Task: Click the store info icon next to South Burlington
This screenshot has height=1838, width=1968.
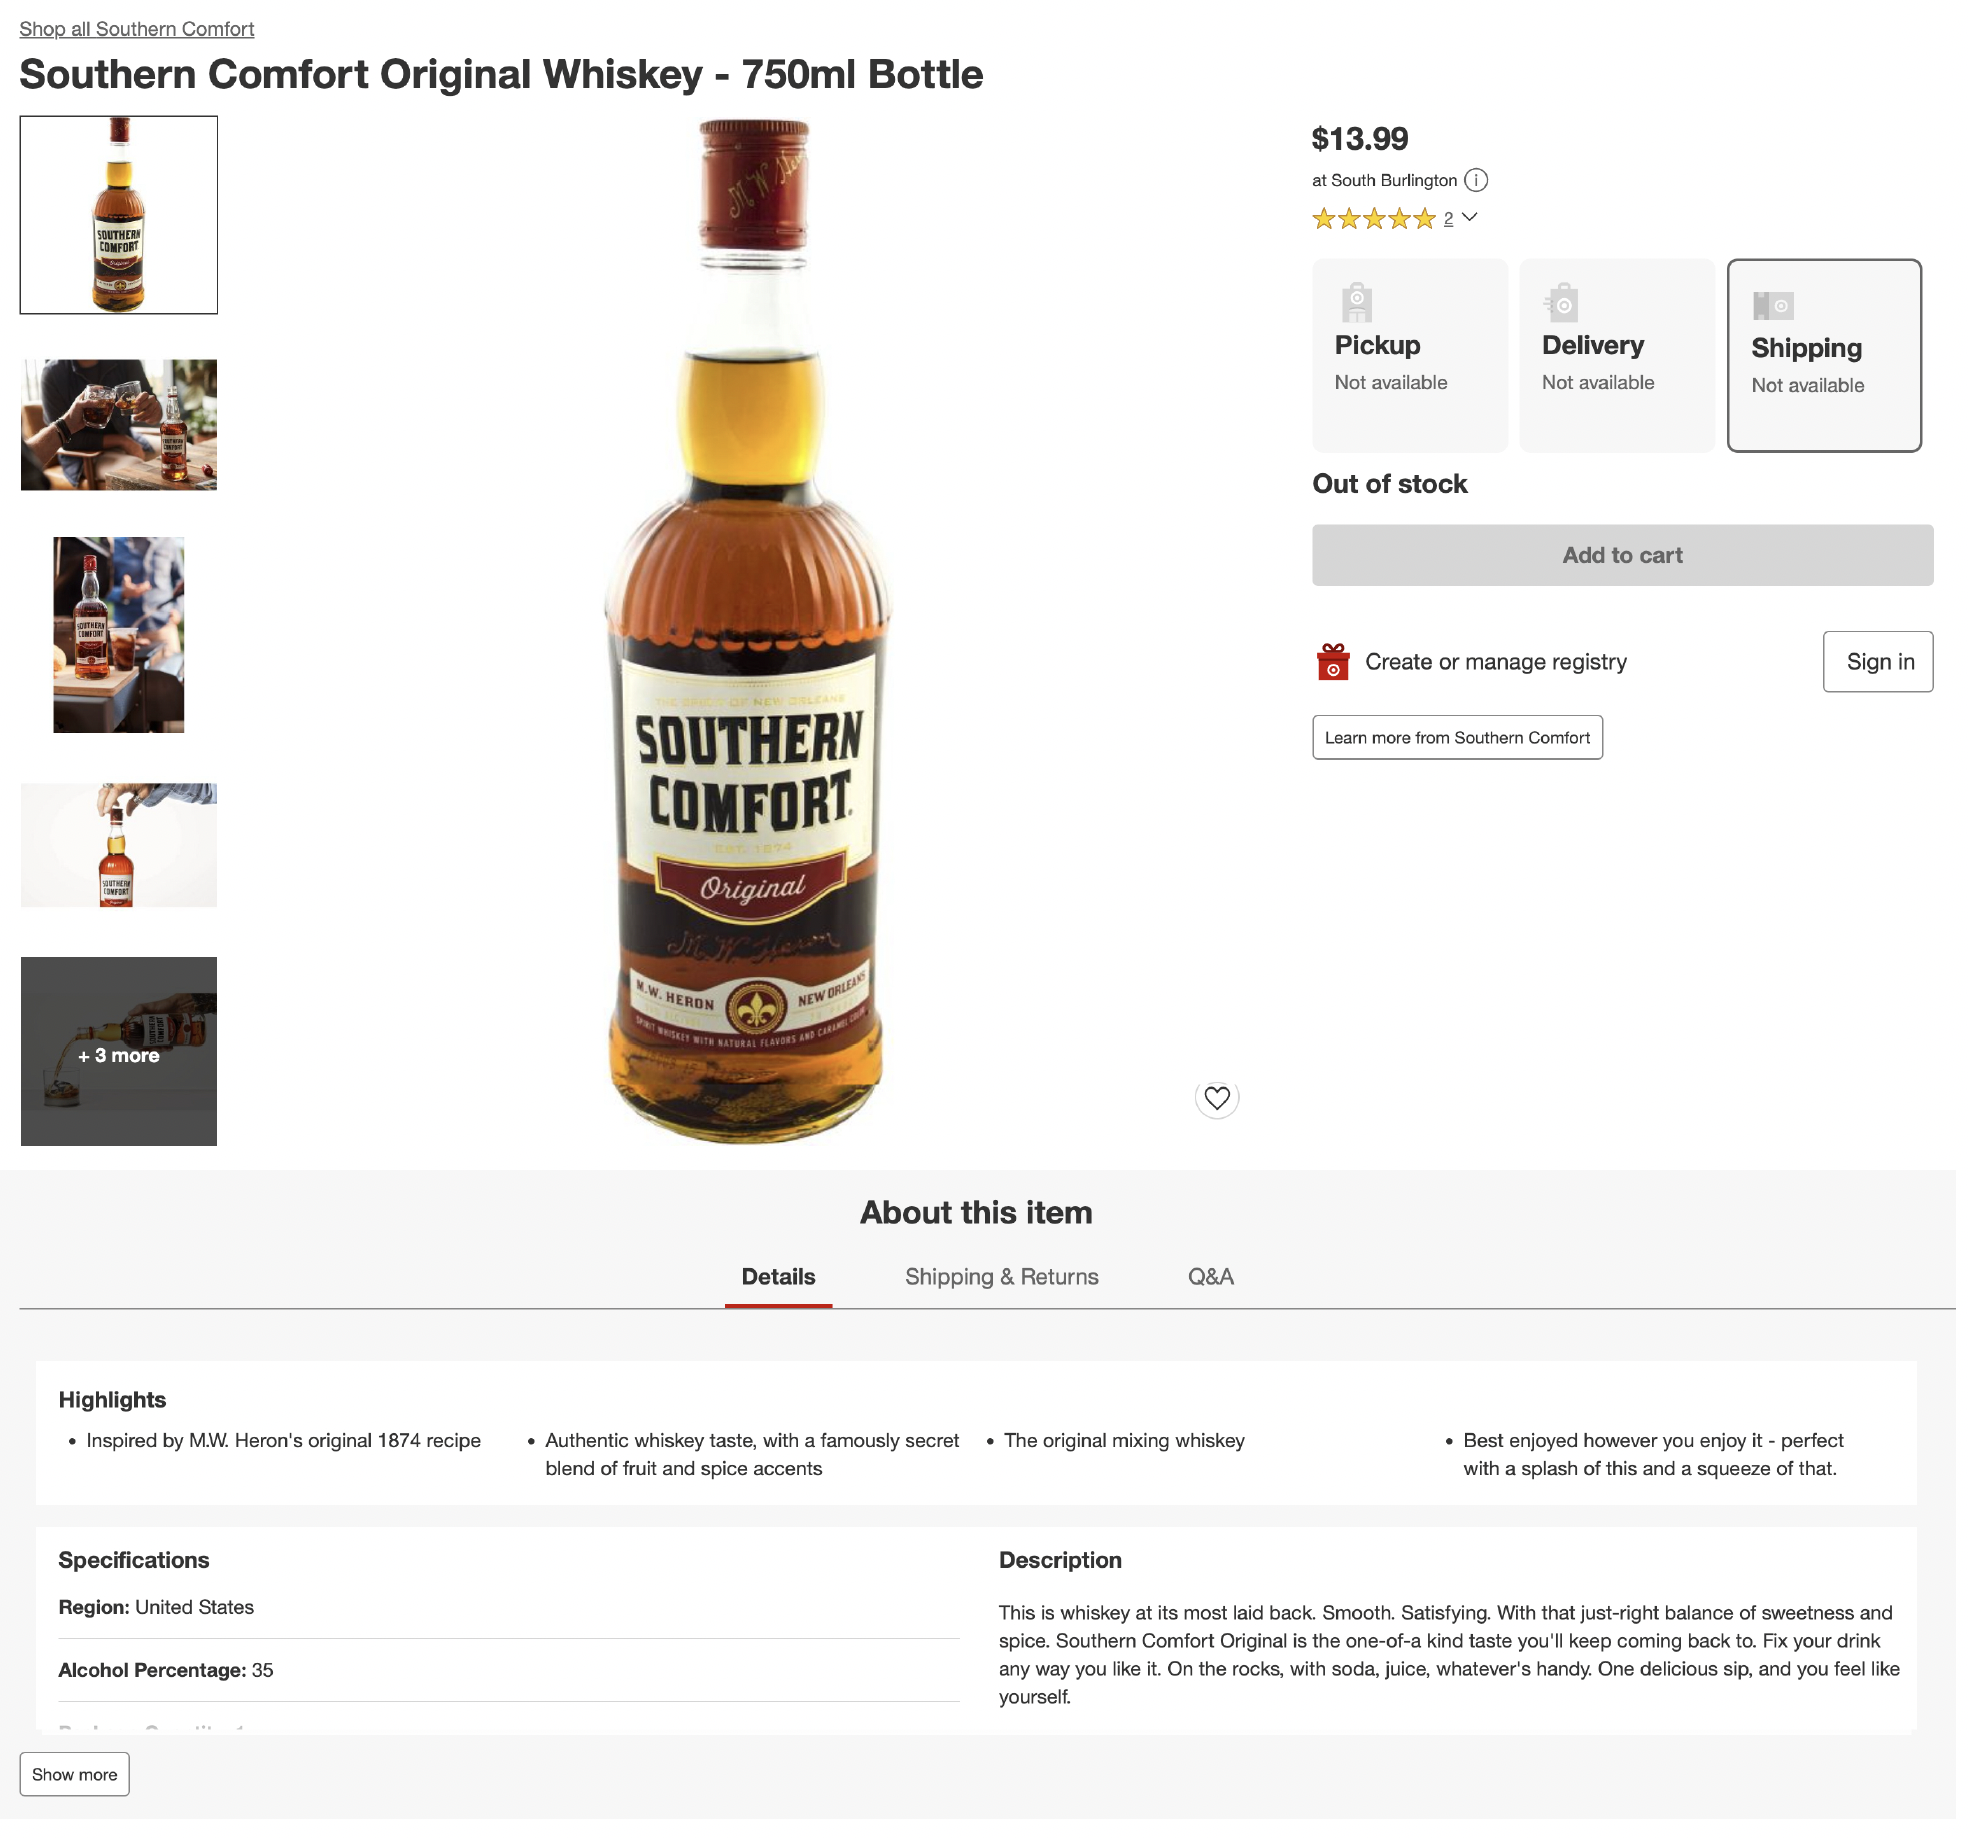Action: coord(1476,180)
